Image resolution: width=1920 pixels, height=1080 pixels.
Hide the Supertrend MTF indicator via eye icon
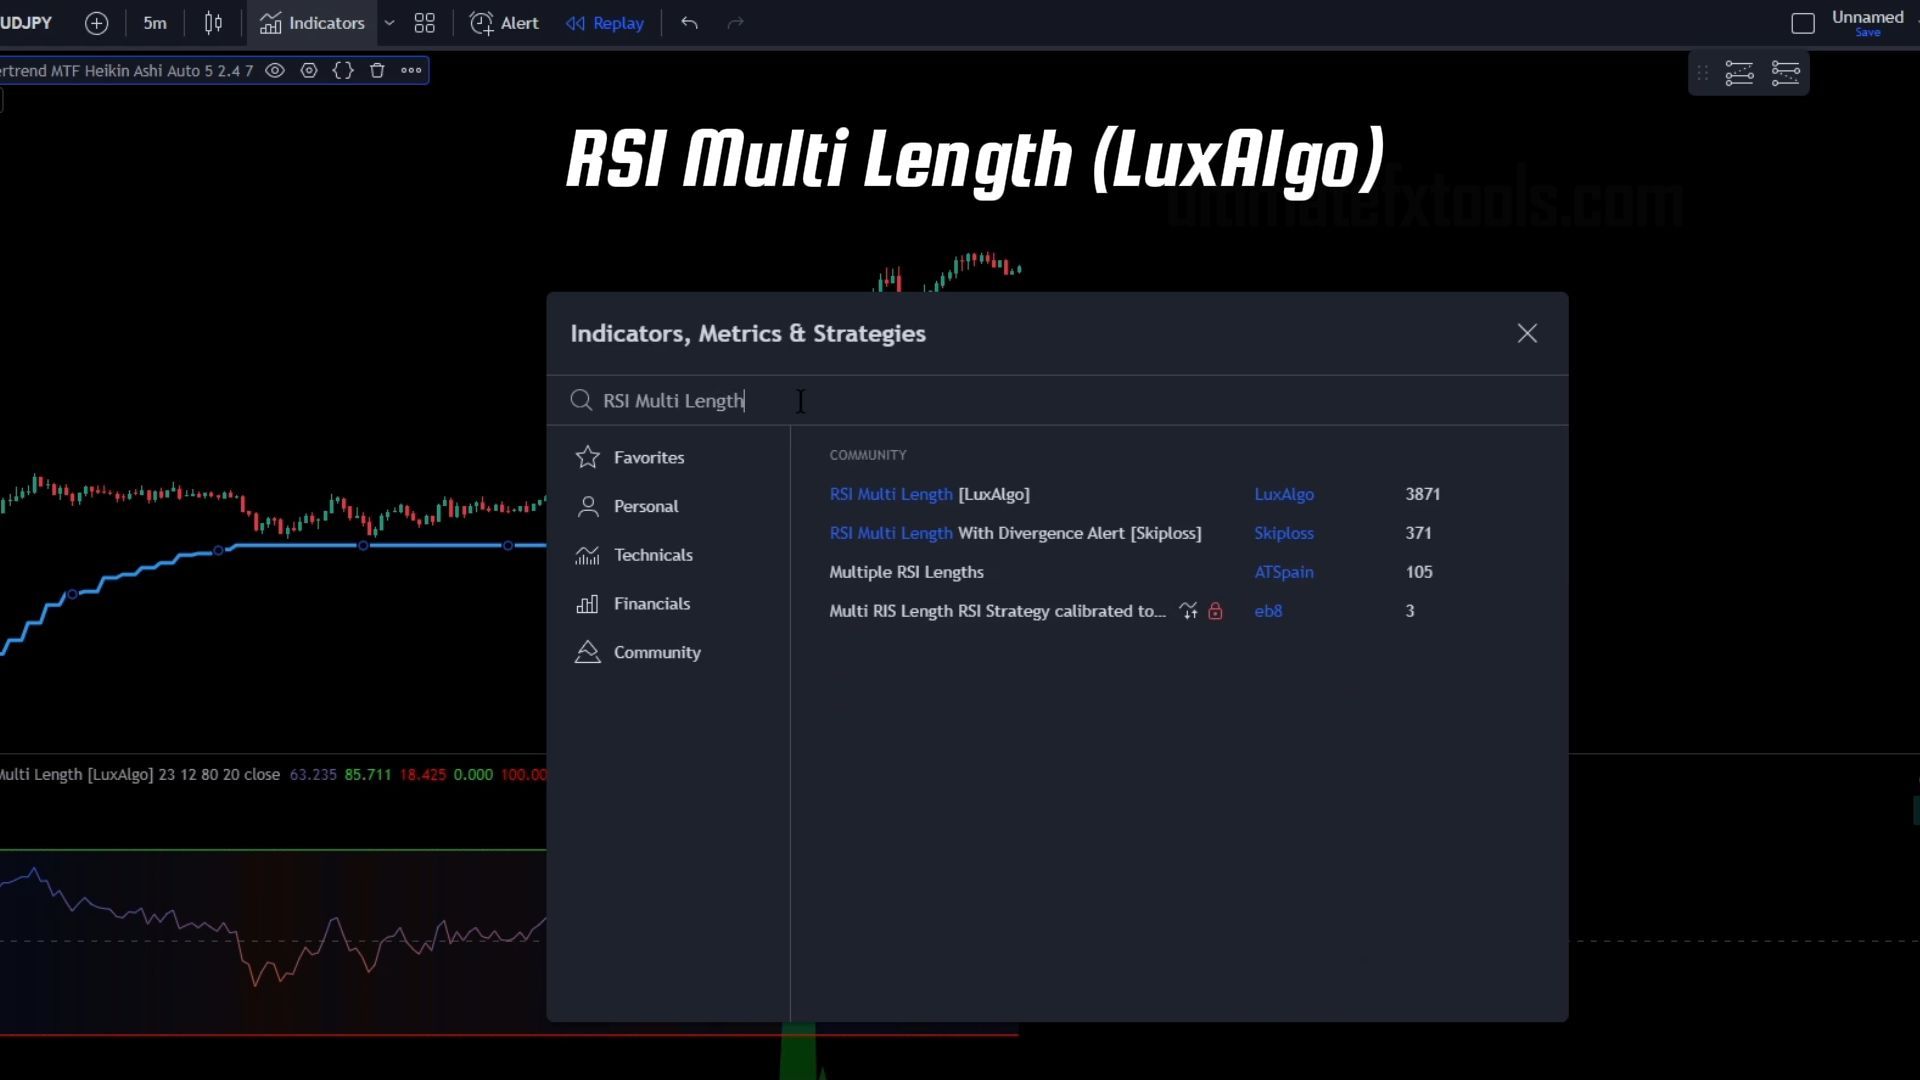point(275,70)
